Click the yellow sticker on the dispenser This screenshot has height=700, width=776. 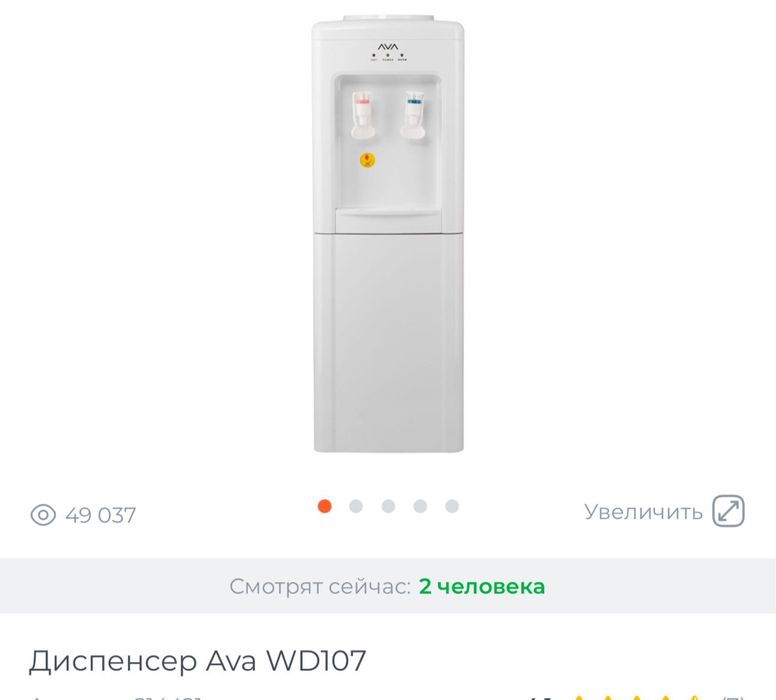(367, 160)
